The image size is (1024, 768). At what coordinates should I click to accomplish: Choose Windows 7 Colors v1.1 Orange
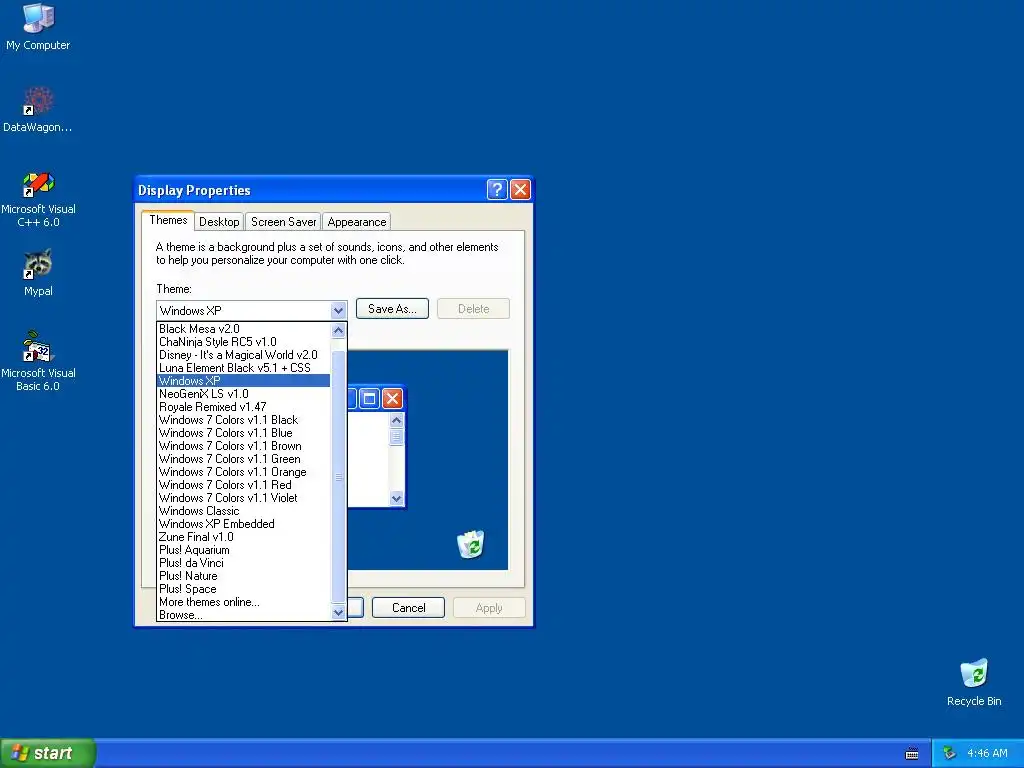click(x=244, y=472)
